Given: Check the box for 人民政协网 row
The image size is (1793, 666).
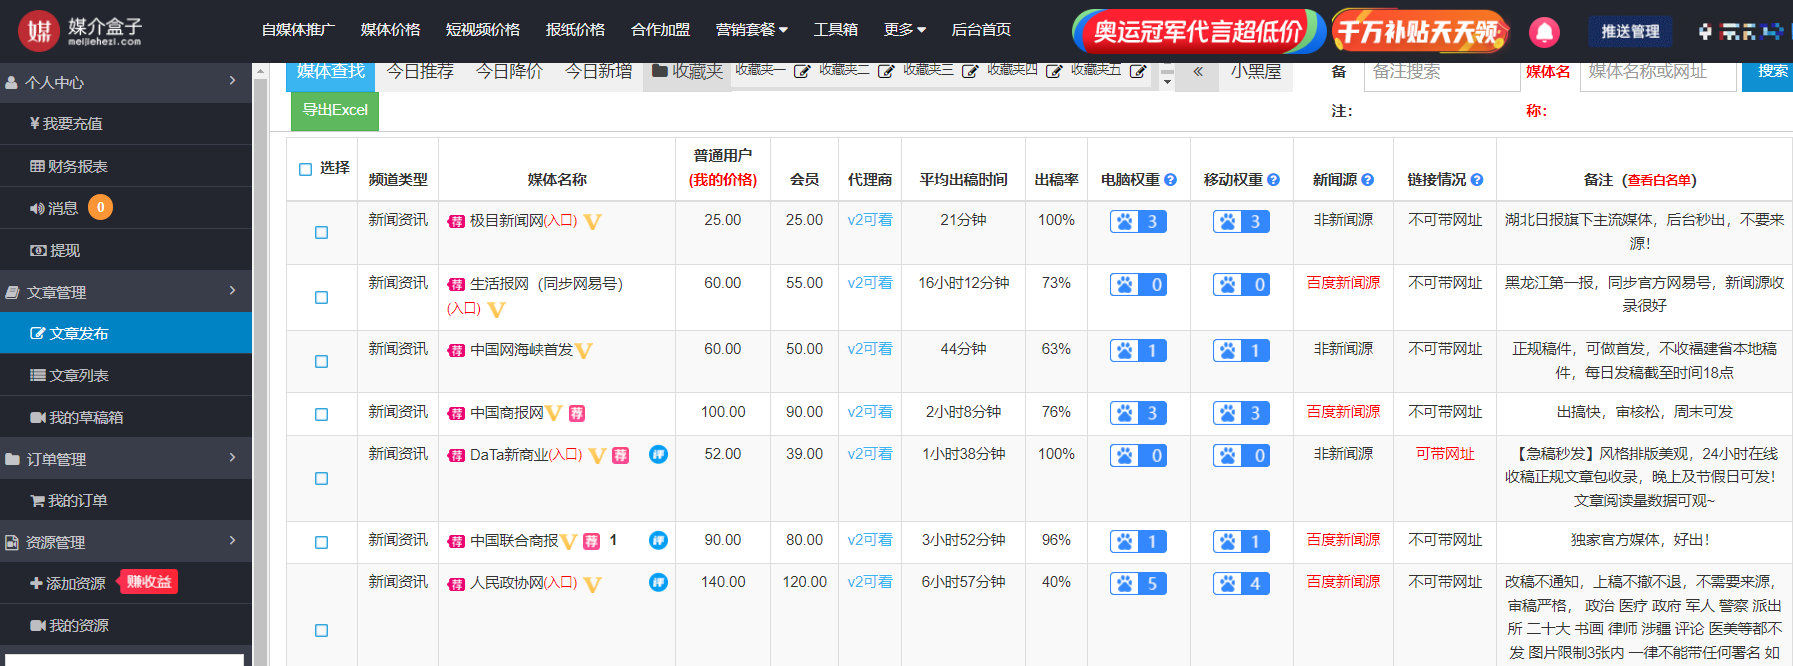Looking at the screenshot, I should pyautogui.click(x=321, y=630).
